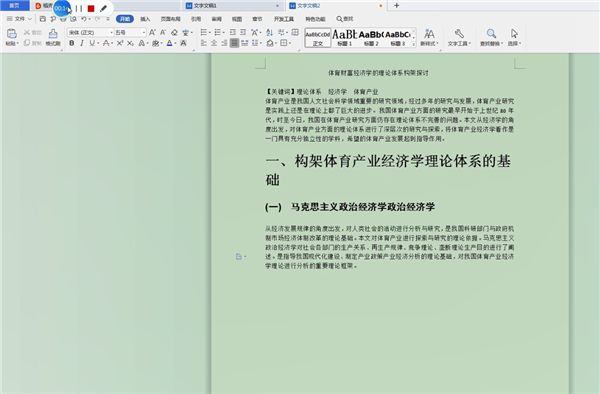Pause the screen recording

78,8
